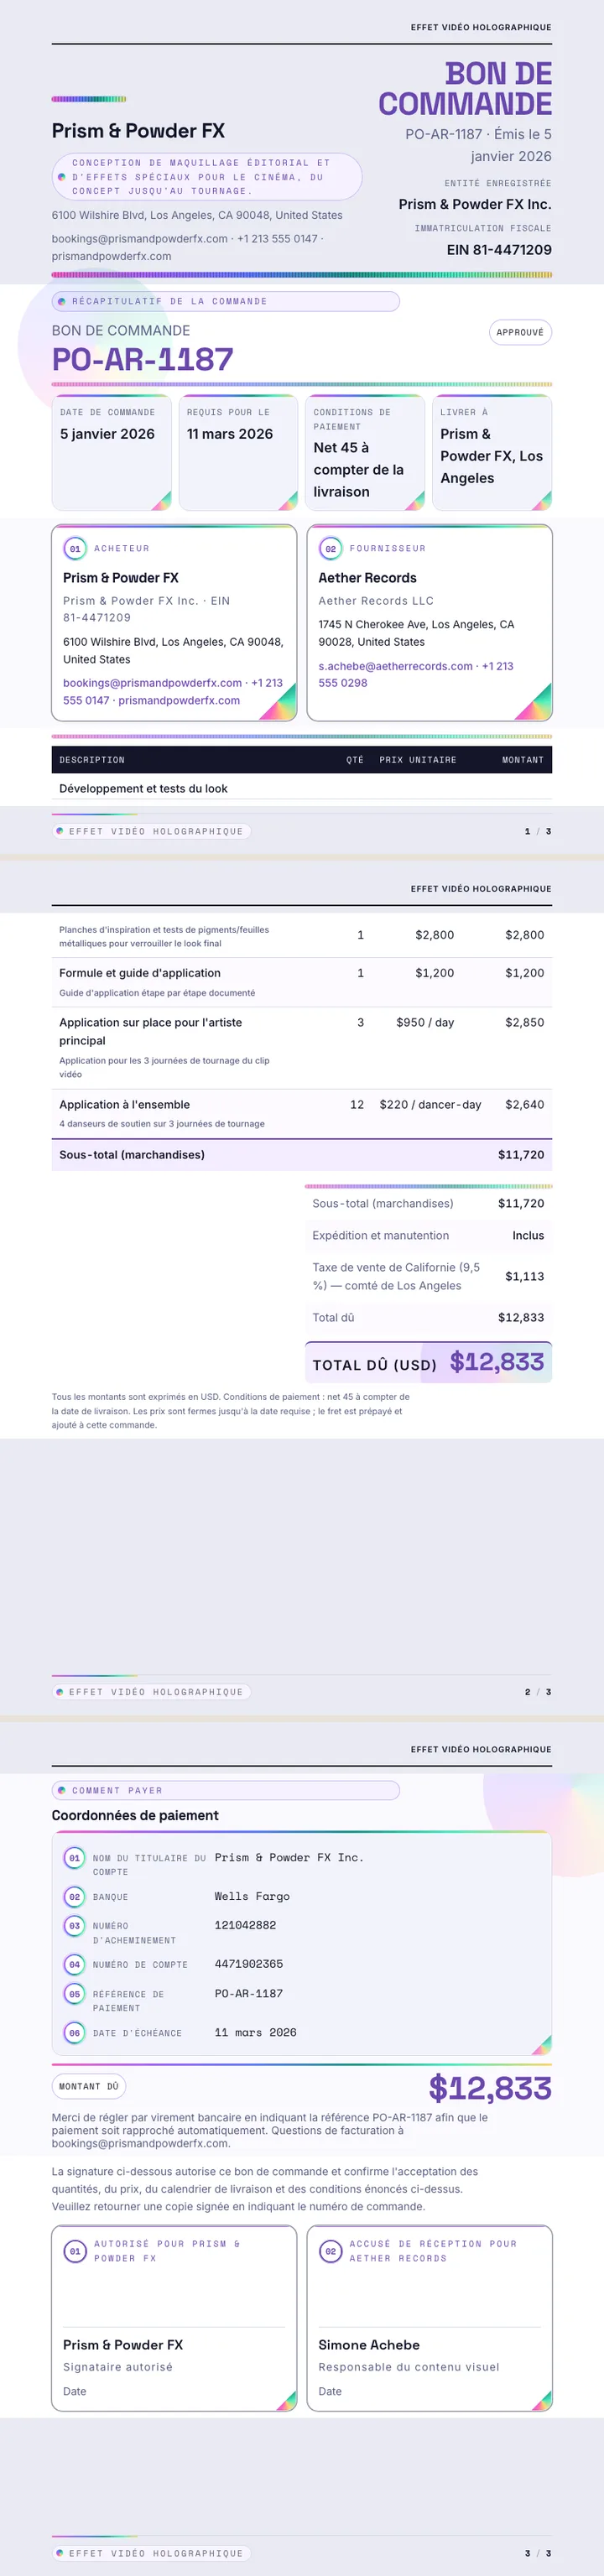The height and width of the screenshot is (2576, 604).
Task: Click the dot icon in COMMENT PAYER tag
Action: (x=62, y=1790)
